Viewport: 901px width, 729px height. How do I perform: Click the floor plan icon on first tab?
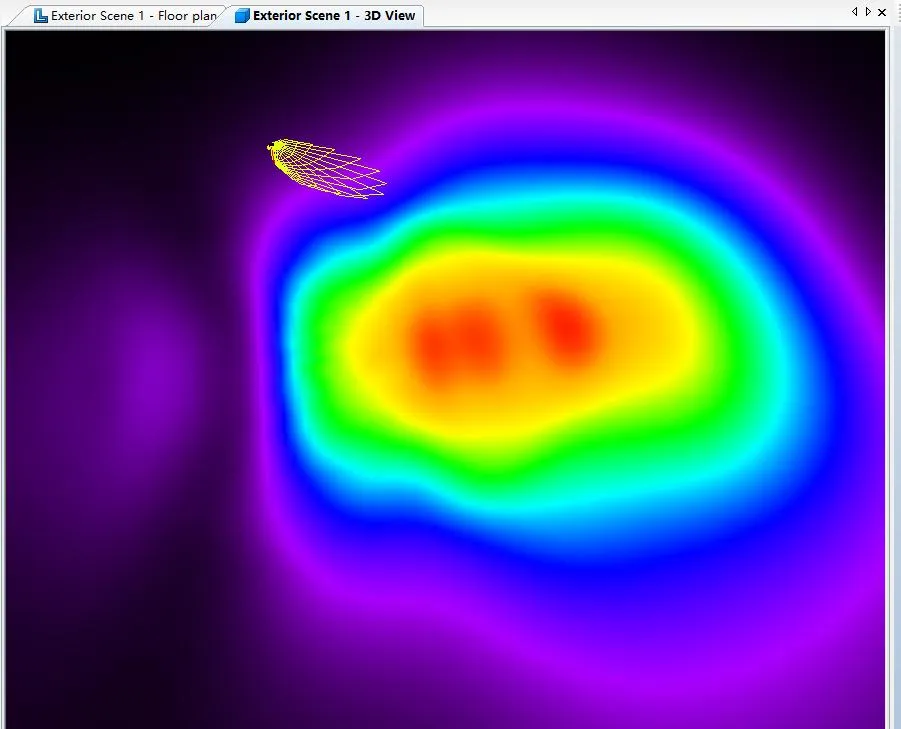point(41,16)
